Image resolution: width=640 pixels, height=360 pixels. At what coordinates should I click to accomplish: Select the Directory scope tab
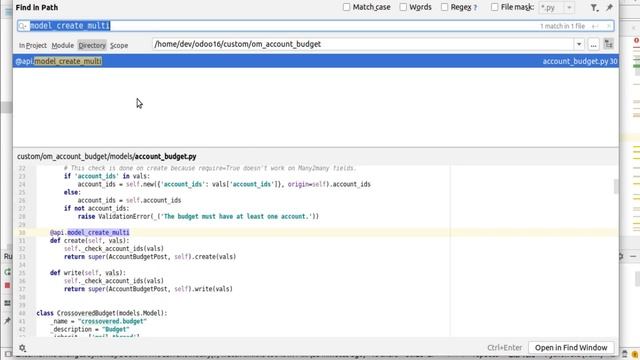point(92,45)
